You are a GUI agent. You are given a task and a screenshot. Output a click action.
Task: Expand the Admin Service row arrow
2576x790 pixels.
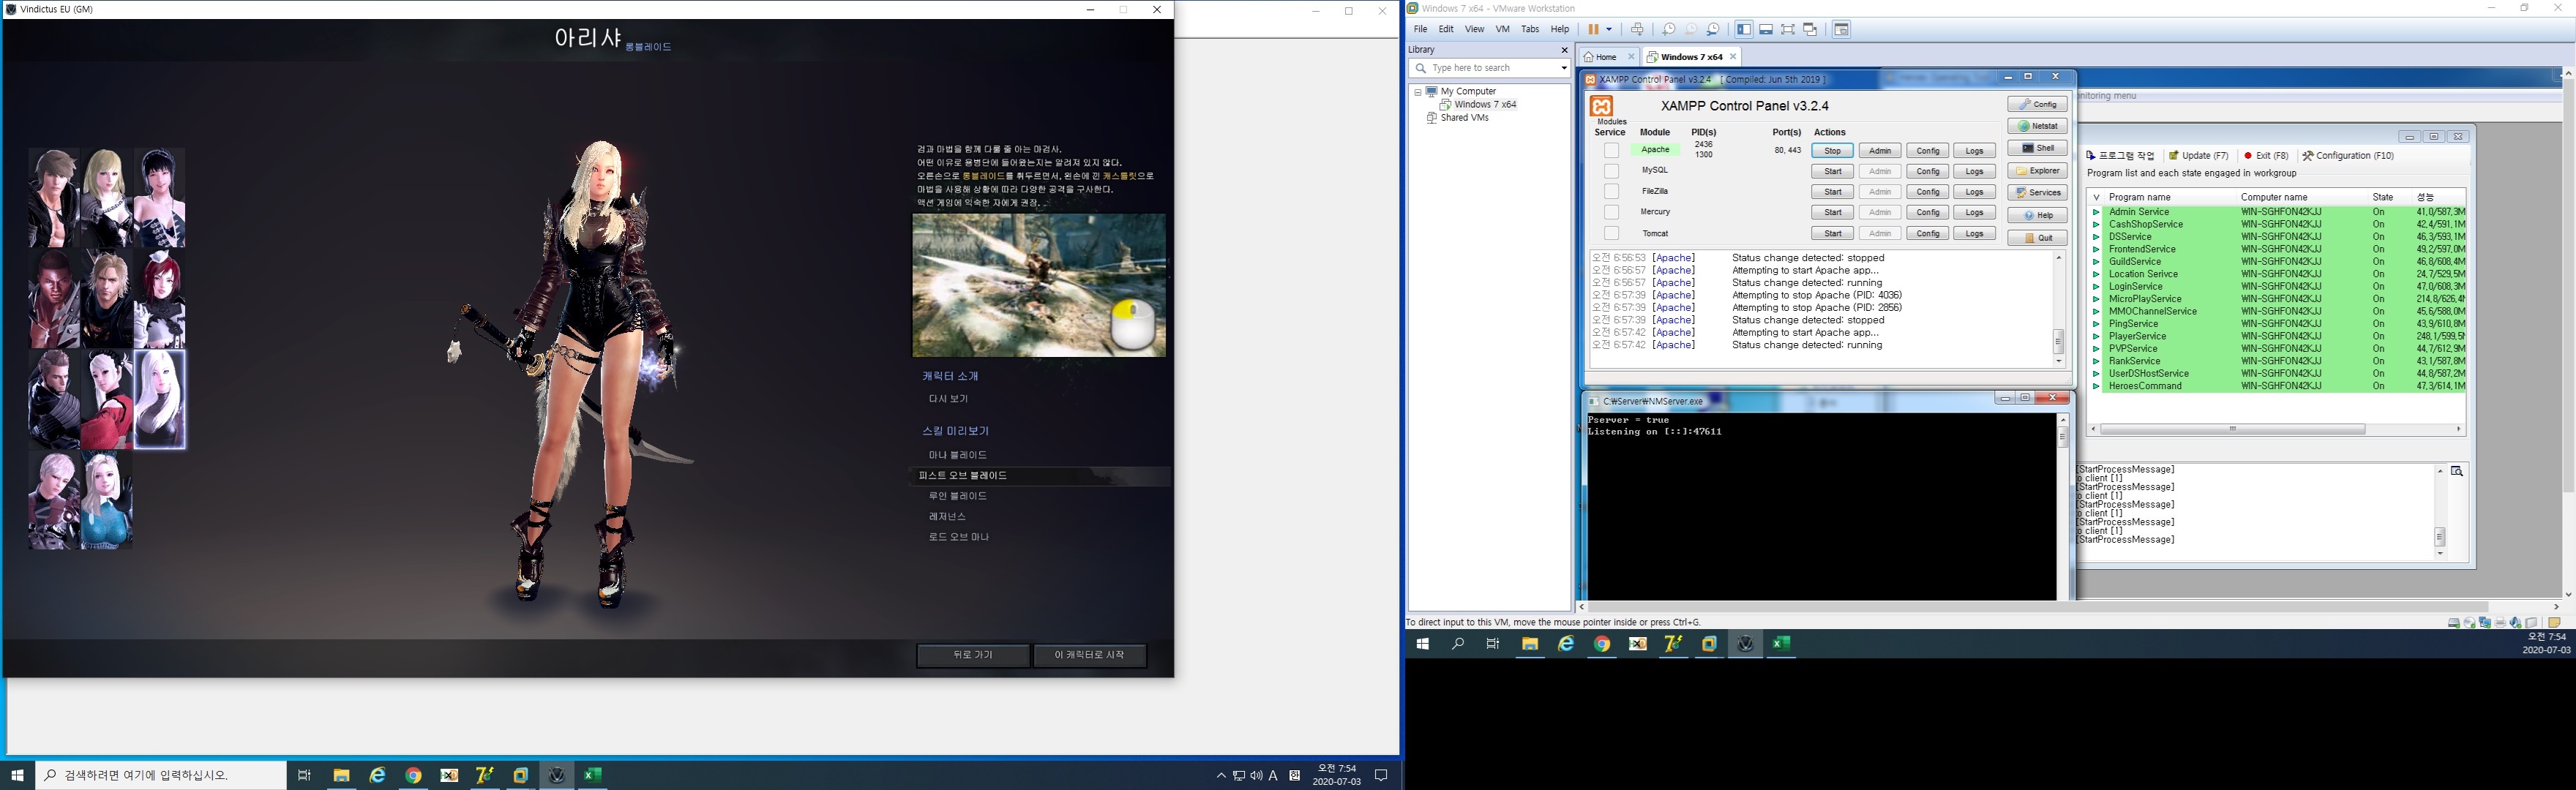[2096, 212]
